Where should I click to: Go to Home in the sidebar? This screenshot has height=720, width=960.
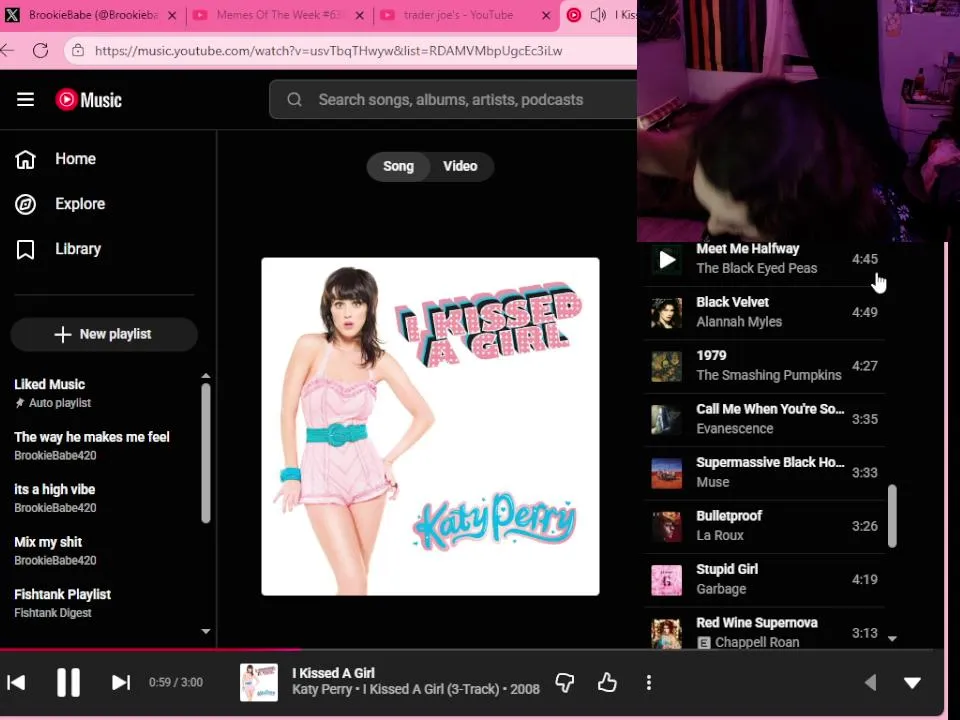[x=56, y=159]
